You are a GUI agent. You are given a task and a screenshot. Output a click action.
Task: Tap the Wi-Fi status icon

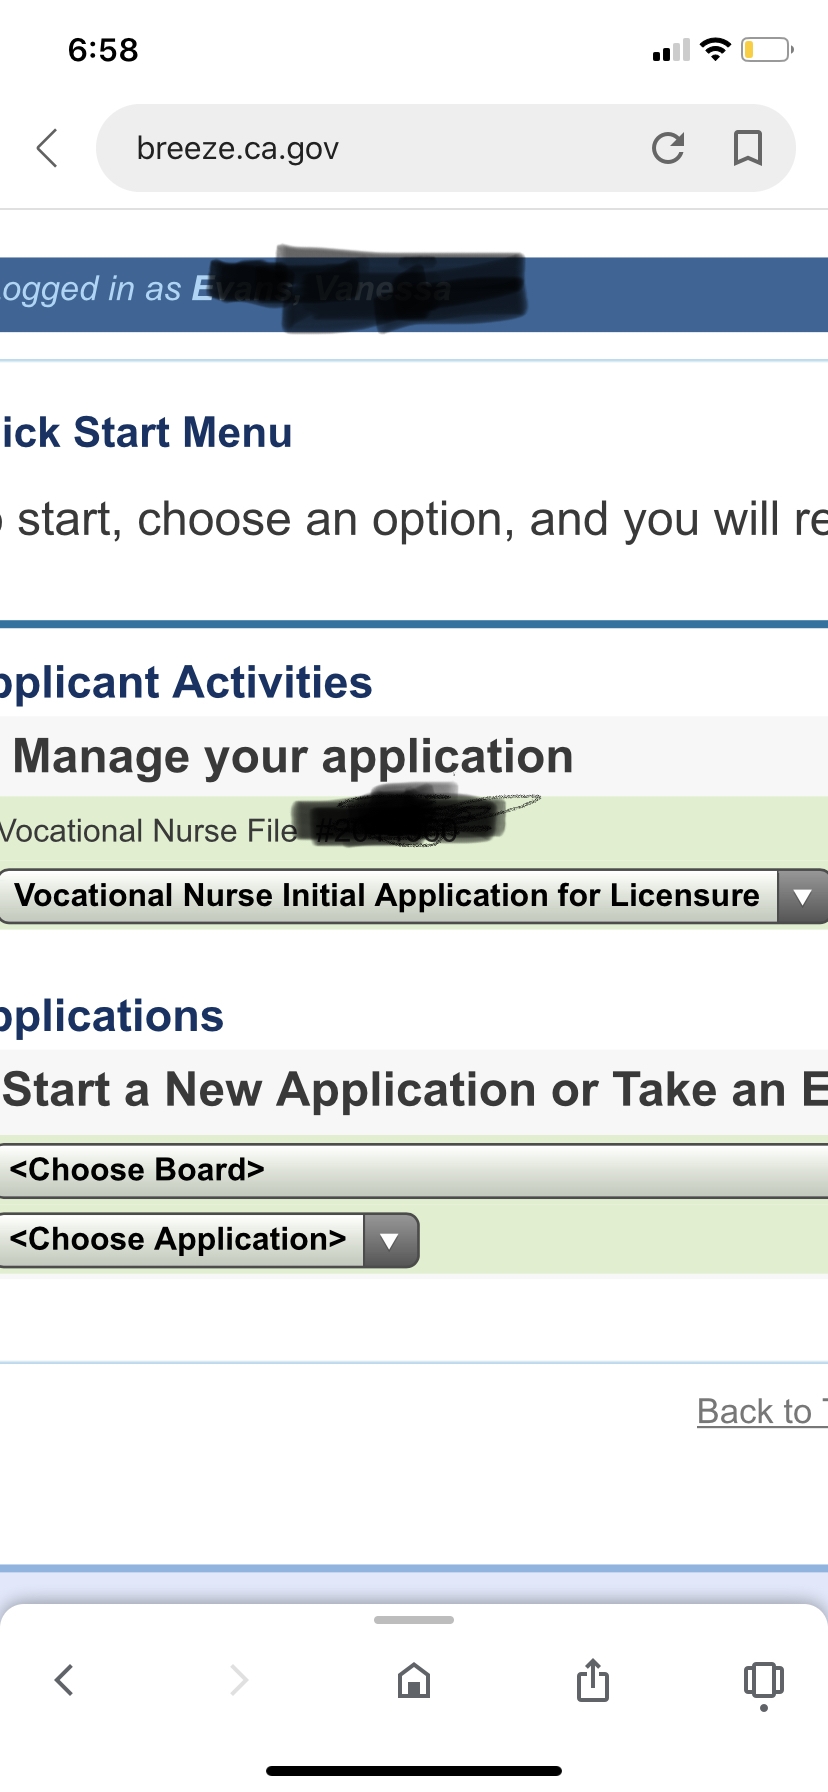pyautogui.click(x=715, y=49)
